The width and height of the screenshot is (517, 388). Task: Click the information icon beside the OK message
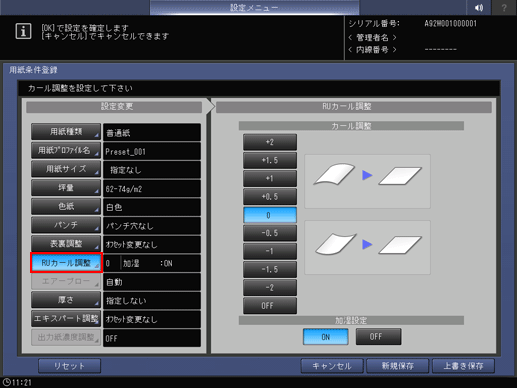point(23,32)
